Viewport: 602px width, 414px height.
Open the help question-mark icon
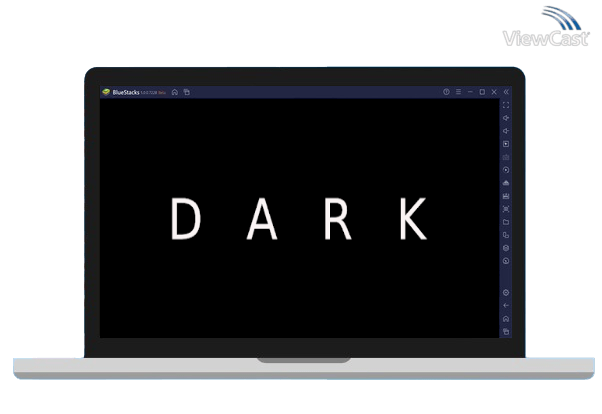(x=446, y=92)
